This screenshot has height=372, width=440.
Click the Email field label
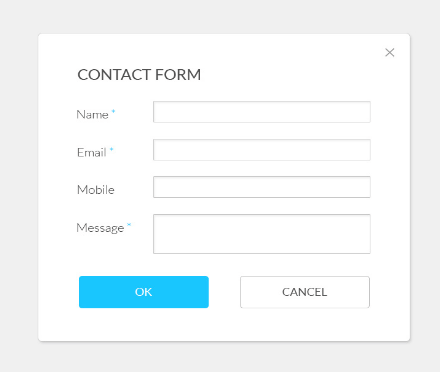(x=92, y=153)
